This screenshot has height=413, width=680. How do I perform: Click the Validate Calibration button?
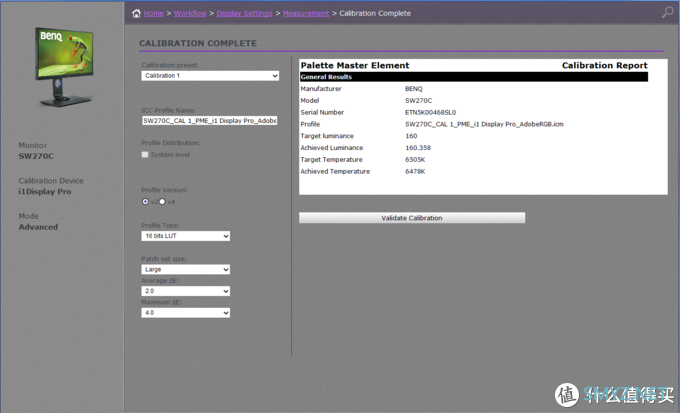coord(412,218)
